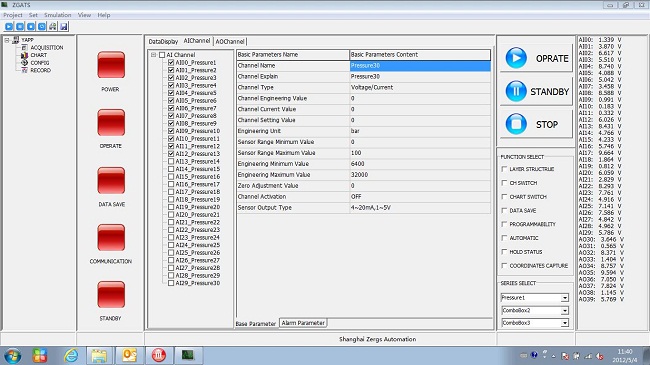Select the Engineering Maximum Value 32000 cell

coord(420,175)
